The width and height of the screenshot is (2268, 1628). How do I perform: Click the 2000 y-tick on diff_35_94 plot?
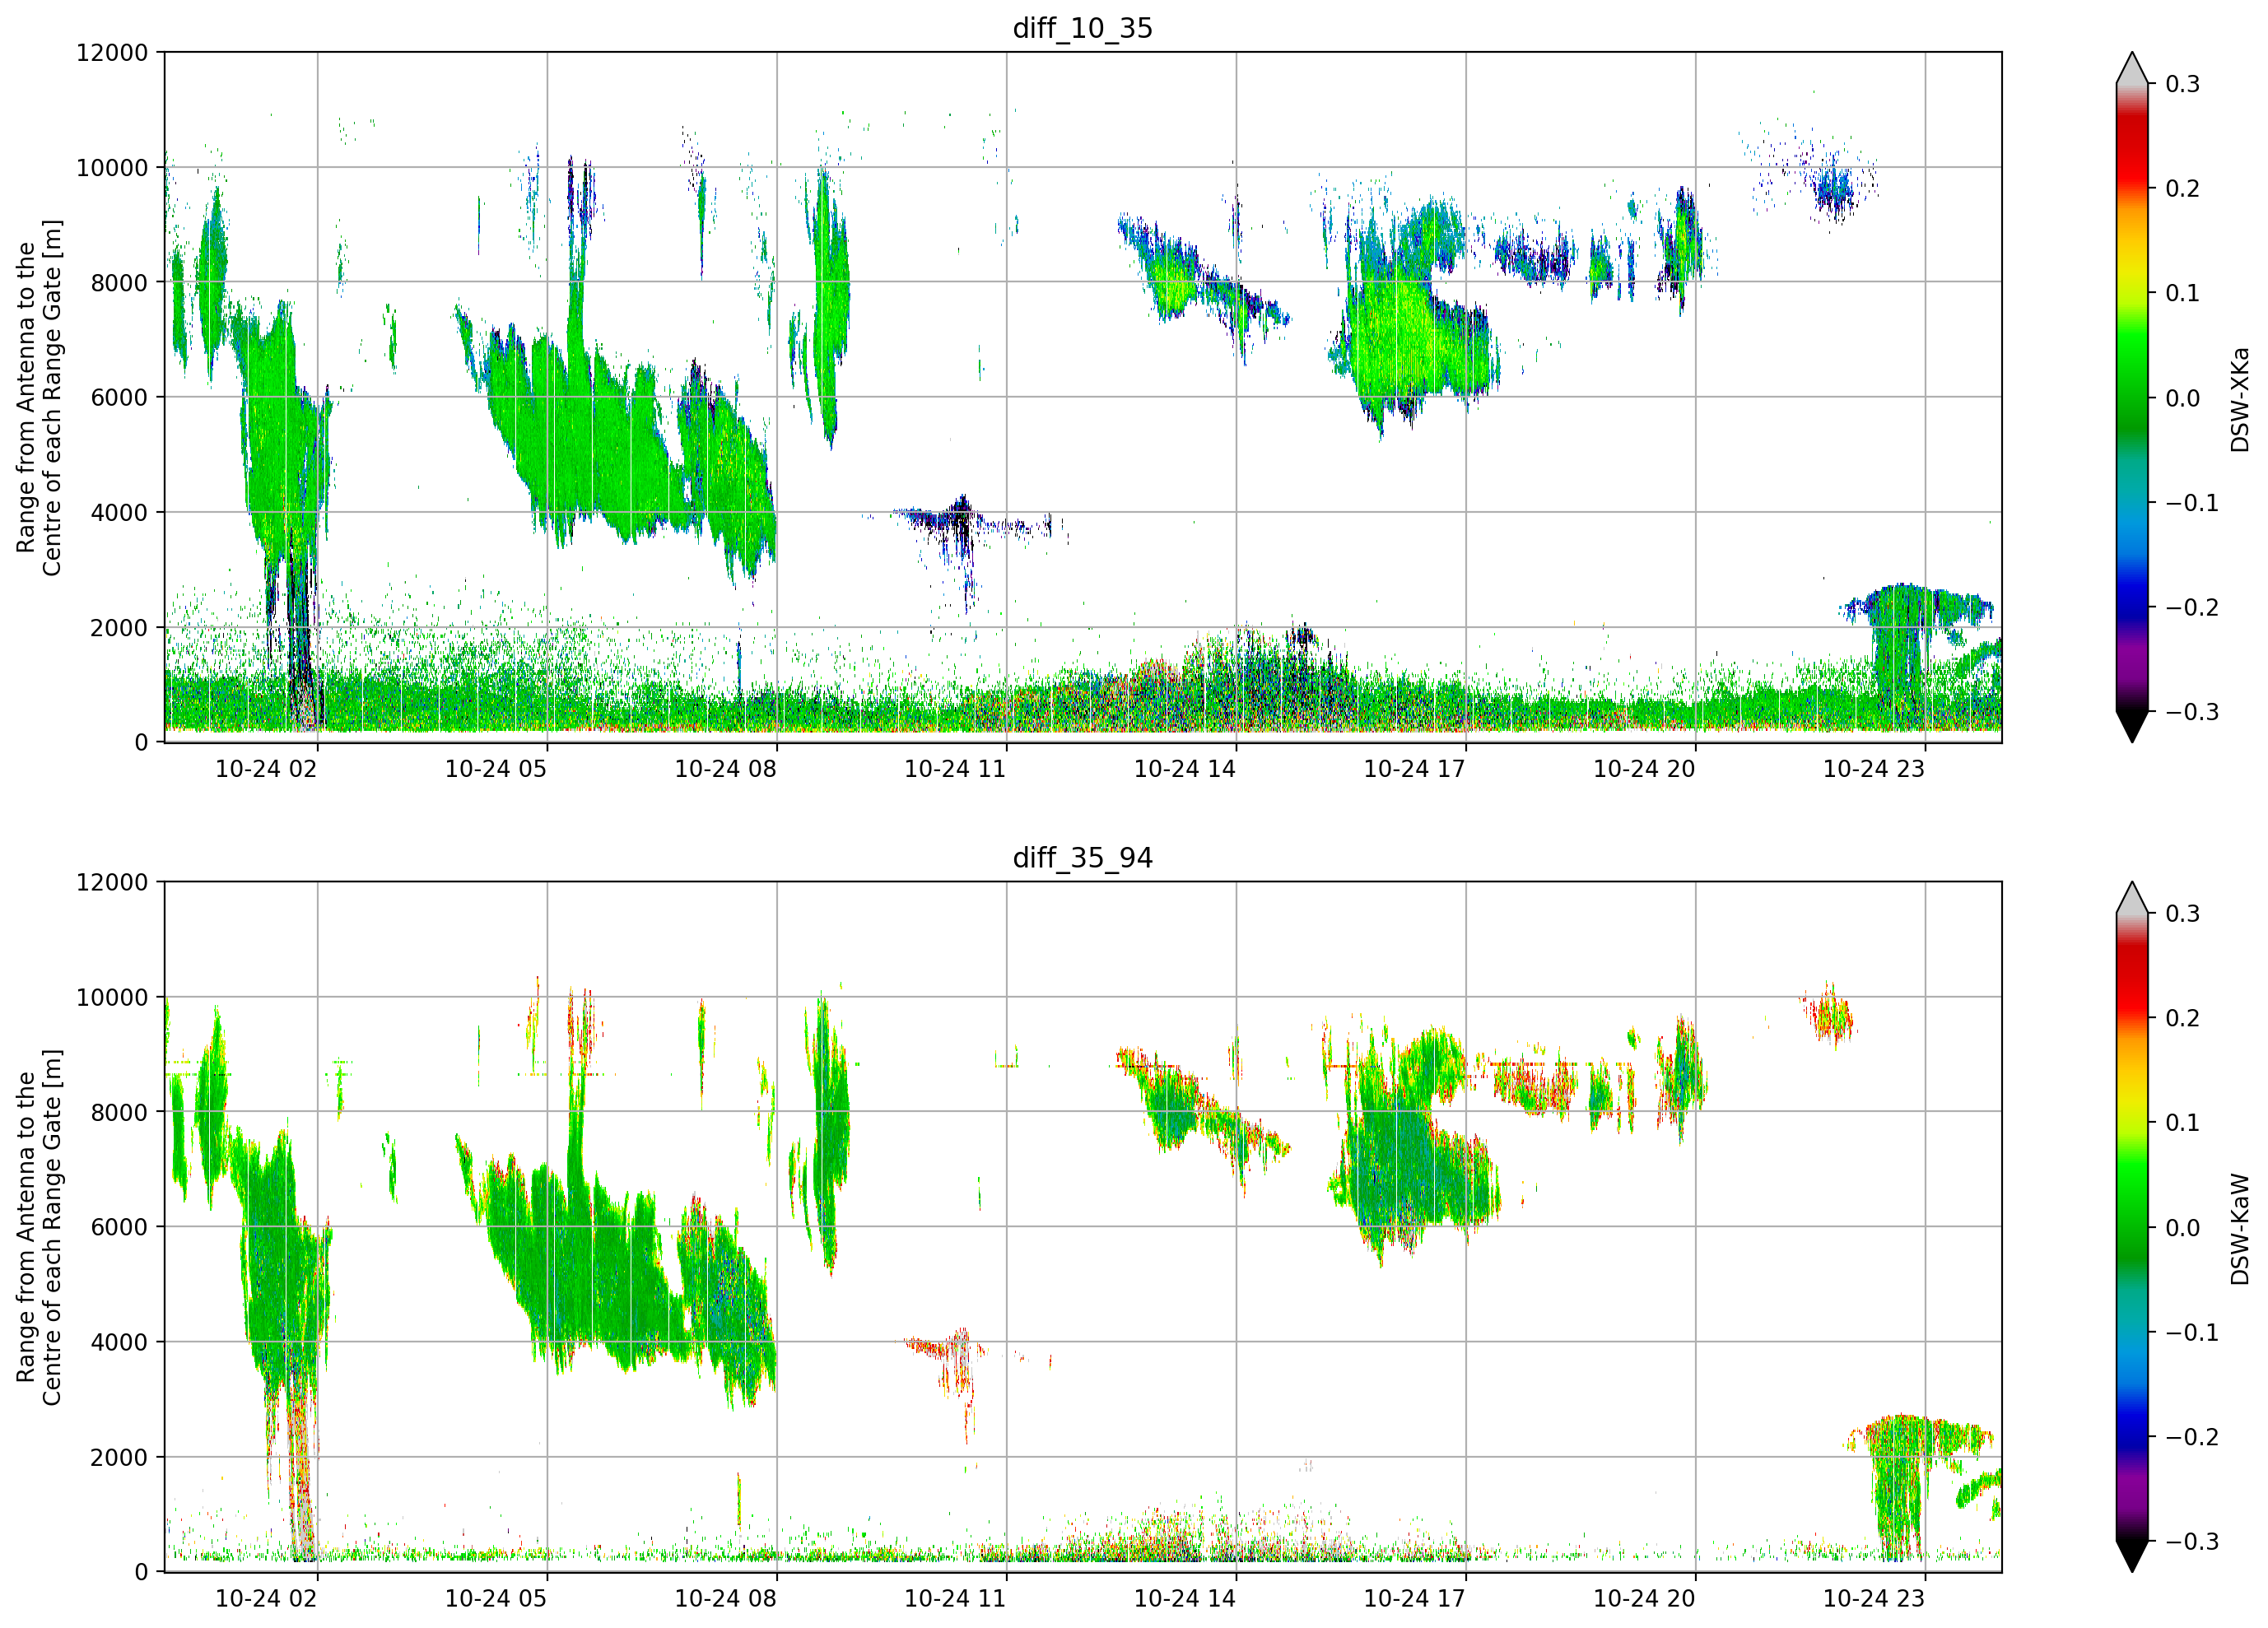(119, 1457)
